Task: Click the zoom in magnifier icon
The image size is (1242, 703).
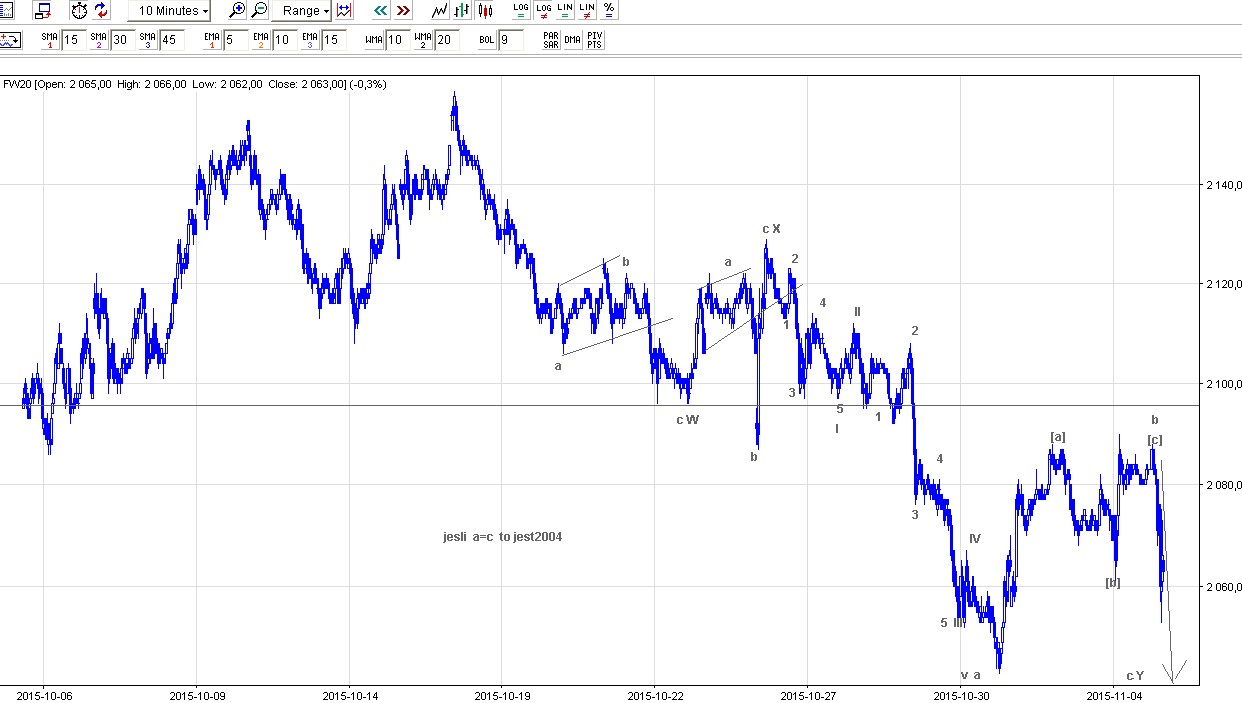Action: click(x=237, y=11)
